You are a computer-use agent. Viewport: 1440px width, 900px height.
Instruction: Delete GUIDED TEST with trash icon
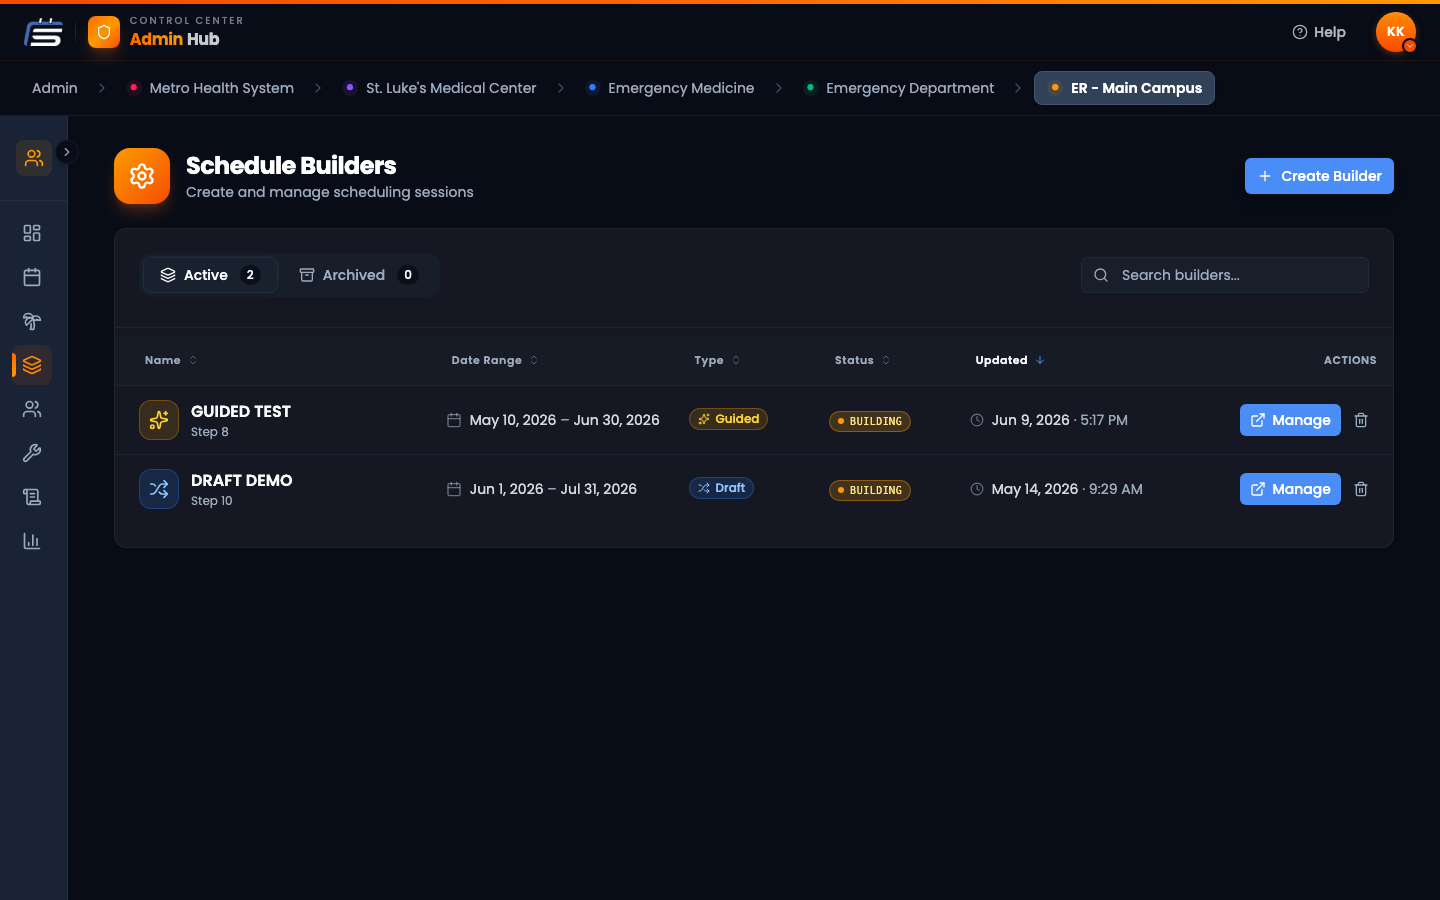coord(1361,420)
